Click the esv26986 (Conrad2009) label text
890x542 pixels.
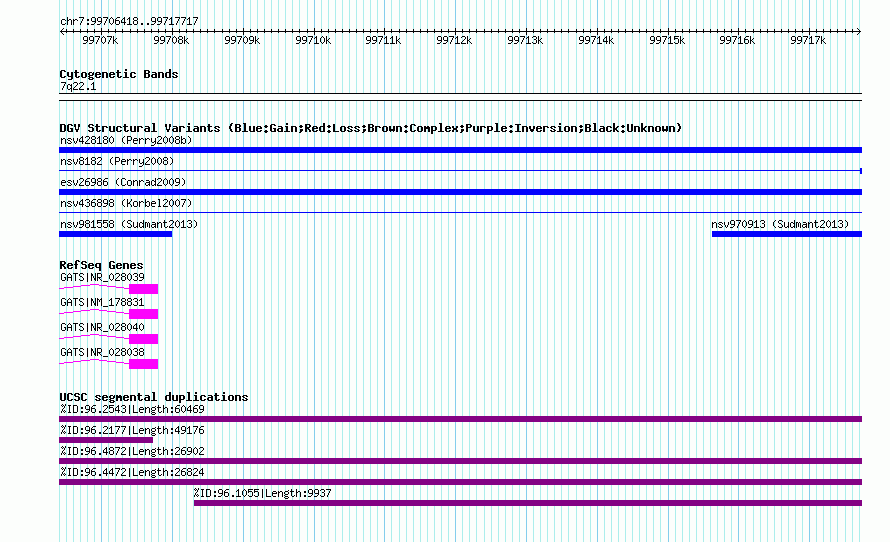click(x=123, y=182)
